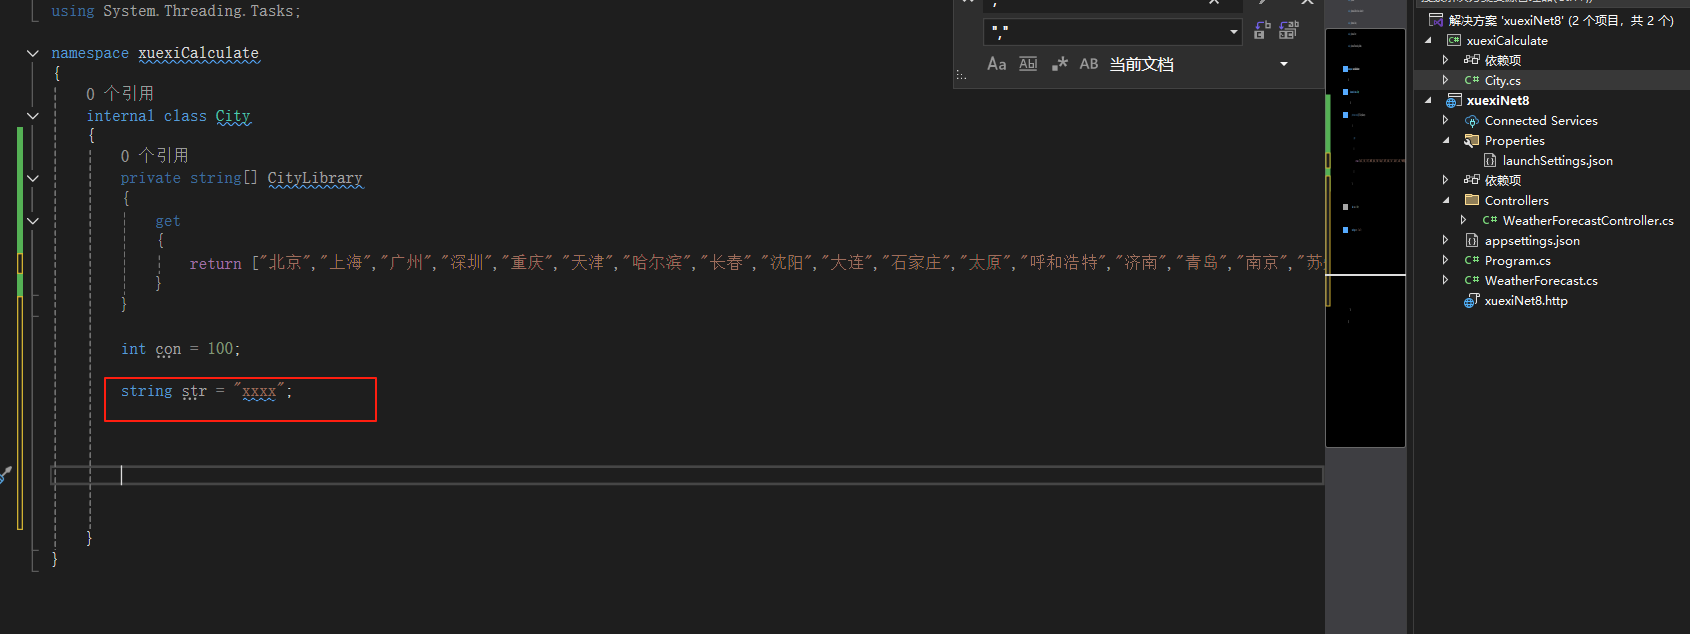Image resolution: width=1690 pixels, height=634 pixels.
Task: Expand 依赖项 under xuexiCalculate
Action: [x=1445, y=60]
